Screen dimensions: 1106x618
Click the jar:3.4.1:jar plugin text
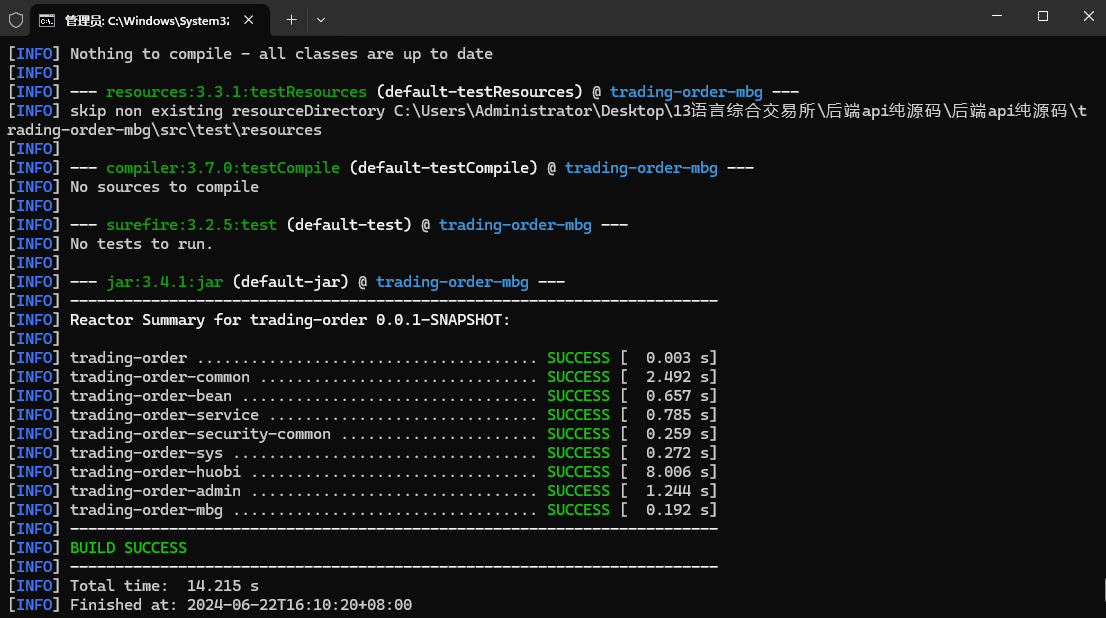click(x=164, y=282)
